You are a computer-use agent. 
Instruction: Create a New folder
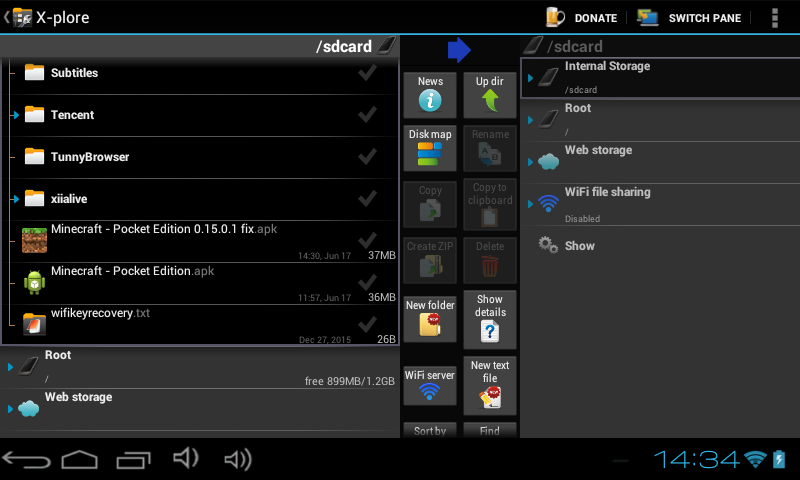(430, 319)
